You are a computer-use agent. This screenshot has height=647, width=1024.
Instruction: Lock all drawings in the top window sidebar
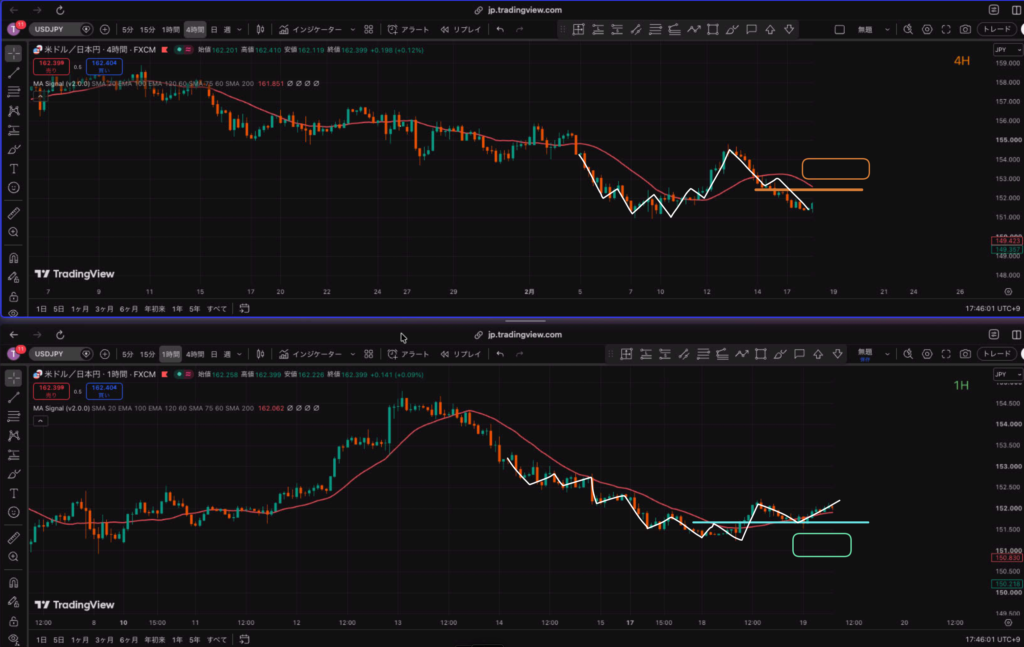[x=14, y=297]
